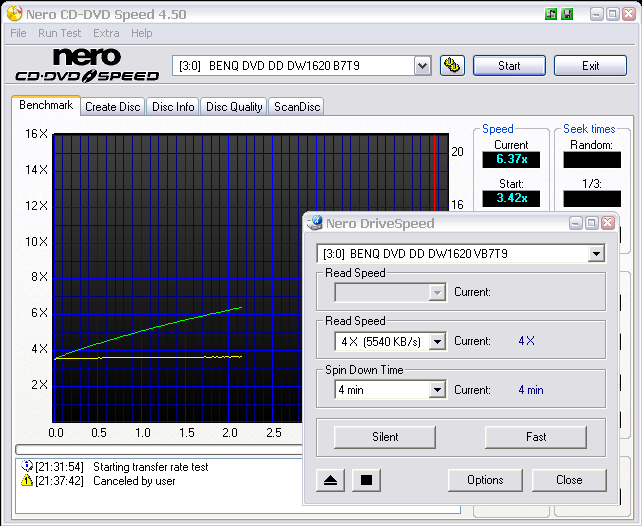Screen dimensions: 642x526
Task: Select the 'Canceled by user' log entry
Action: click(134, 480)
